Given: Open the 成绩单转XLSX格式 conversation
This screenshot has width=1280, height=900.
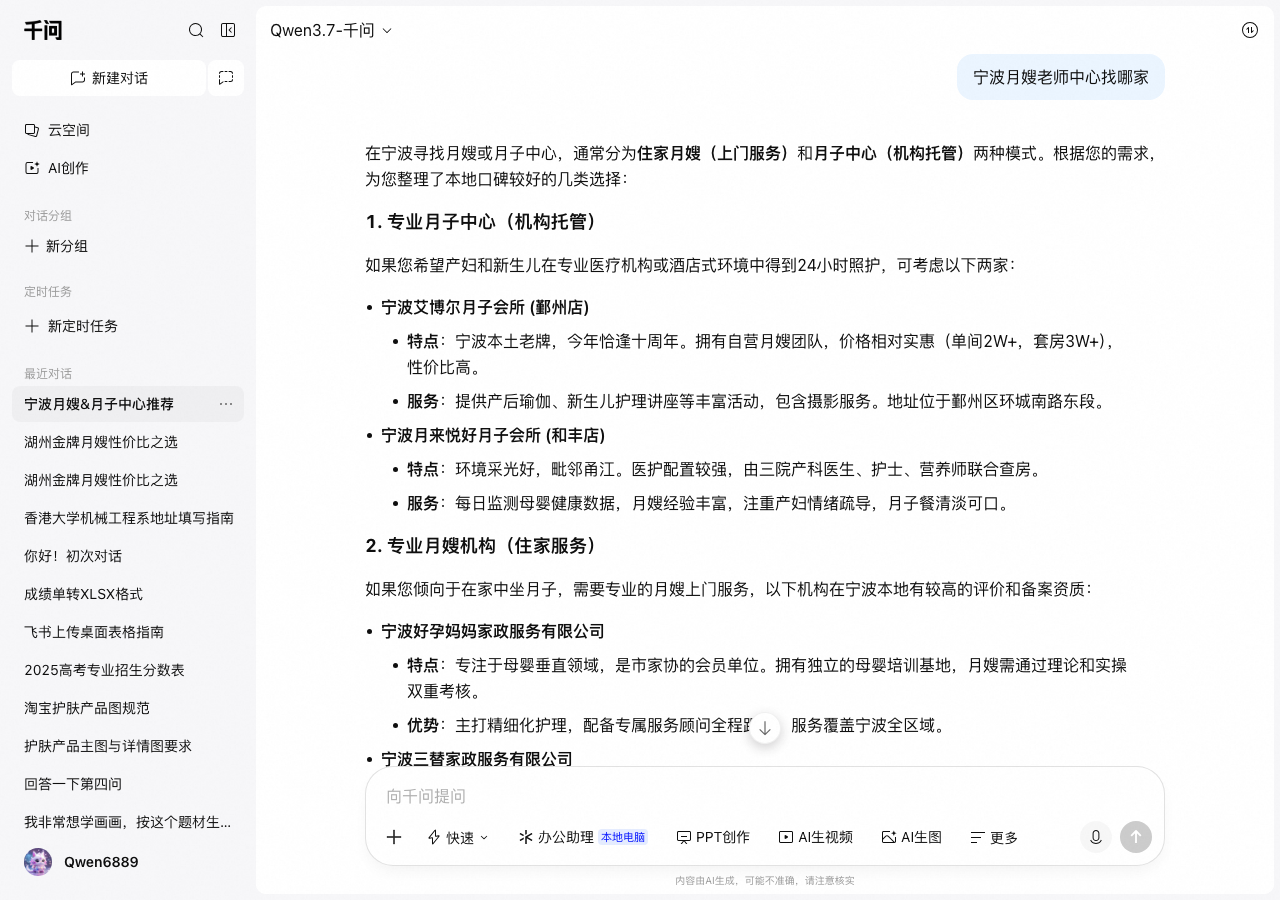Looking at the screenshot, I should 128,594.
